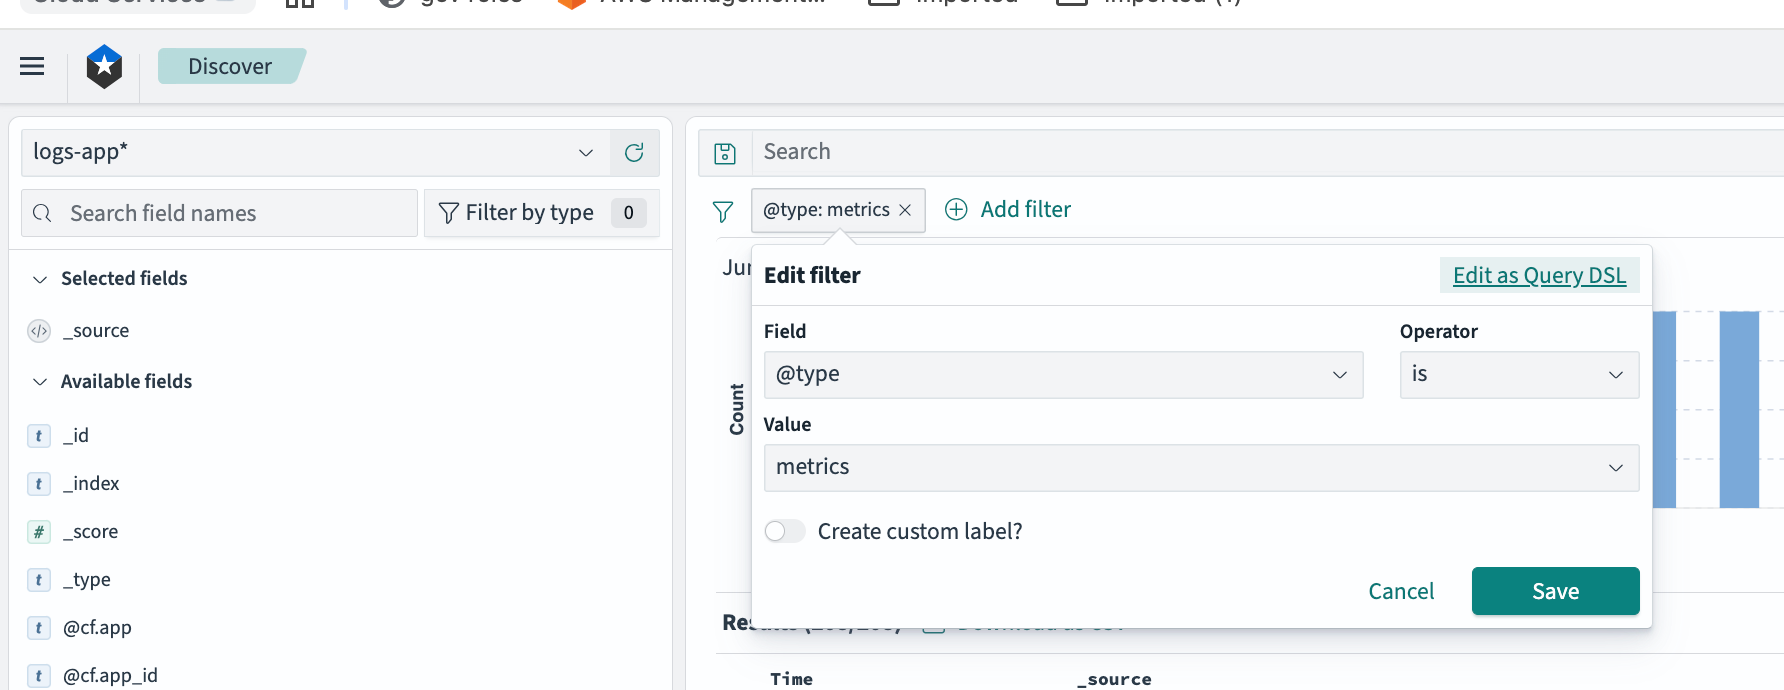Viewport: 1784px width, 690px height.
Task: Cancel the filter edit
Action: [1401, 591]
